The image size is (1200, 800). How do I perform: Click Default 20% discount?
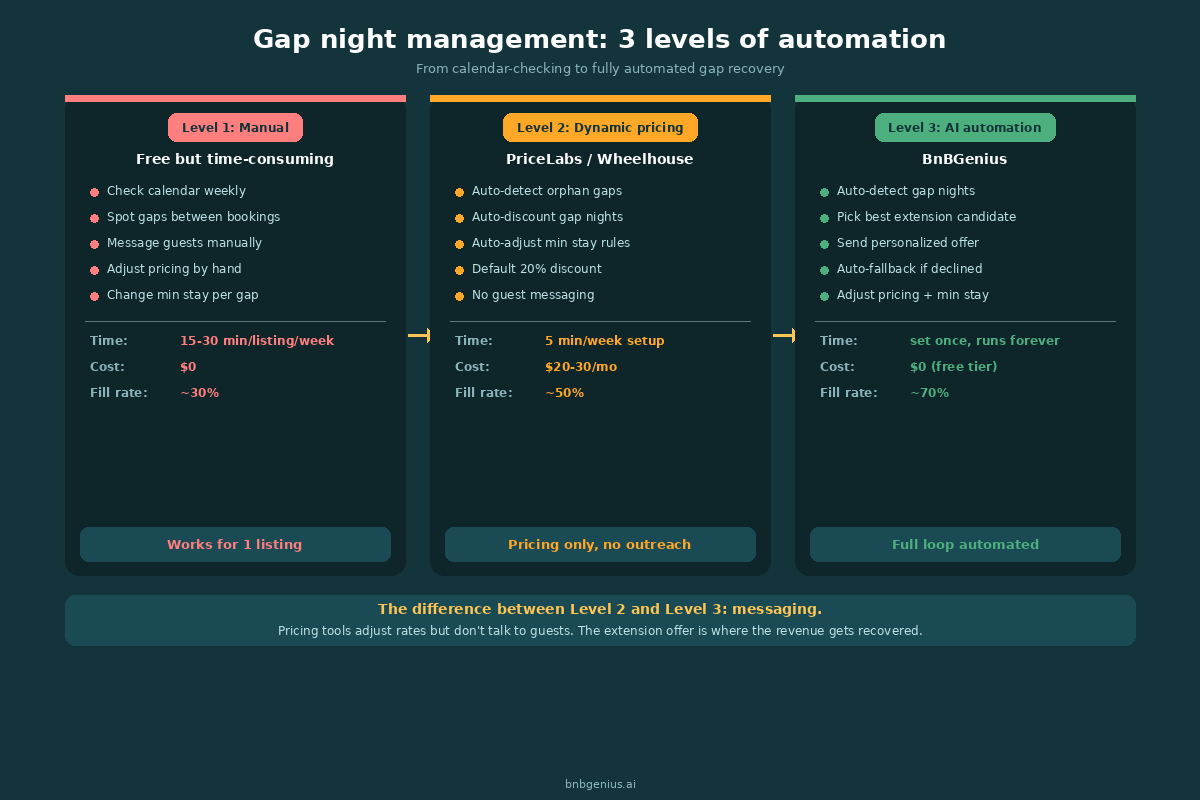pos(537,269)
